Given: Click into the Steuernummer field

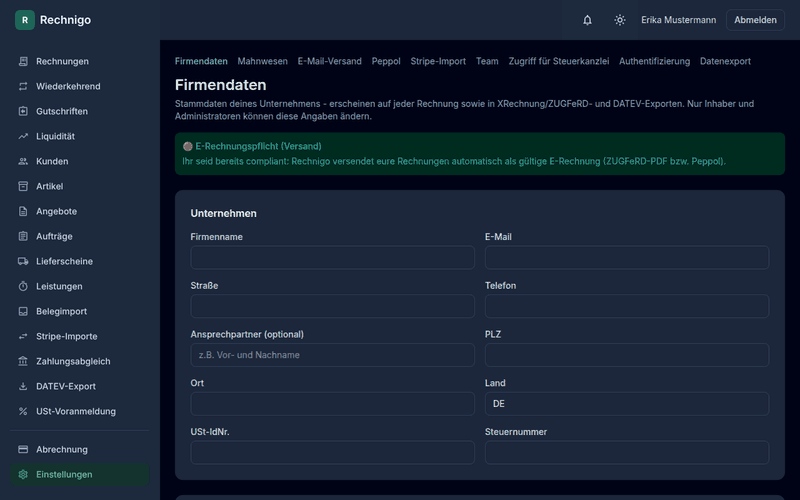Looking at the screenshot, I should 627,453.
